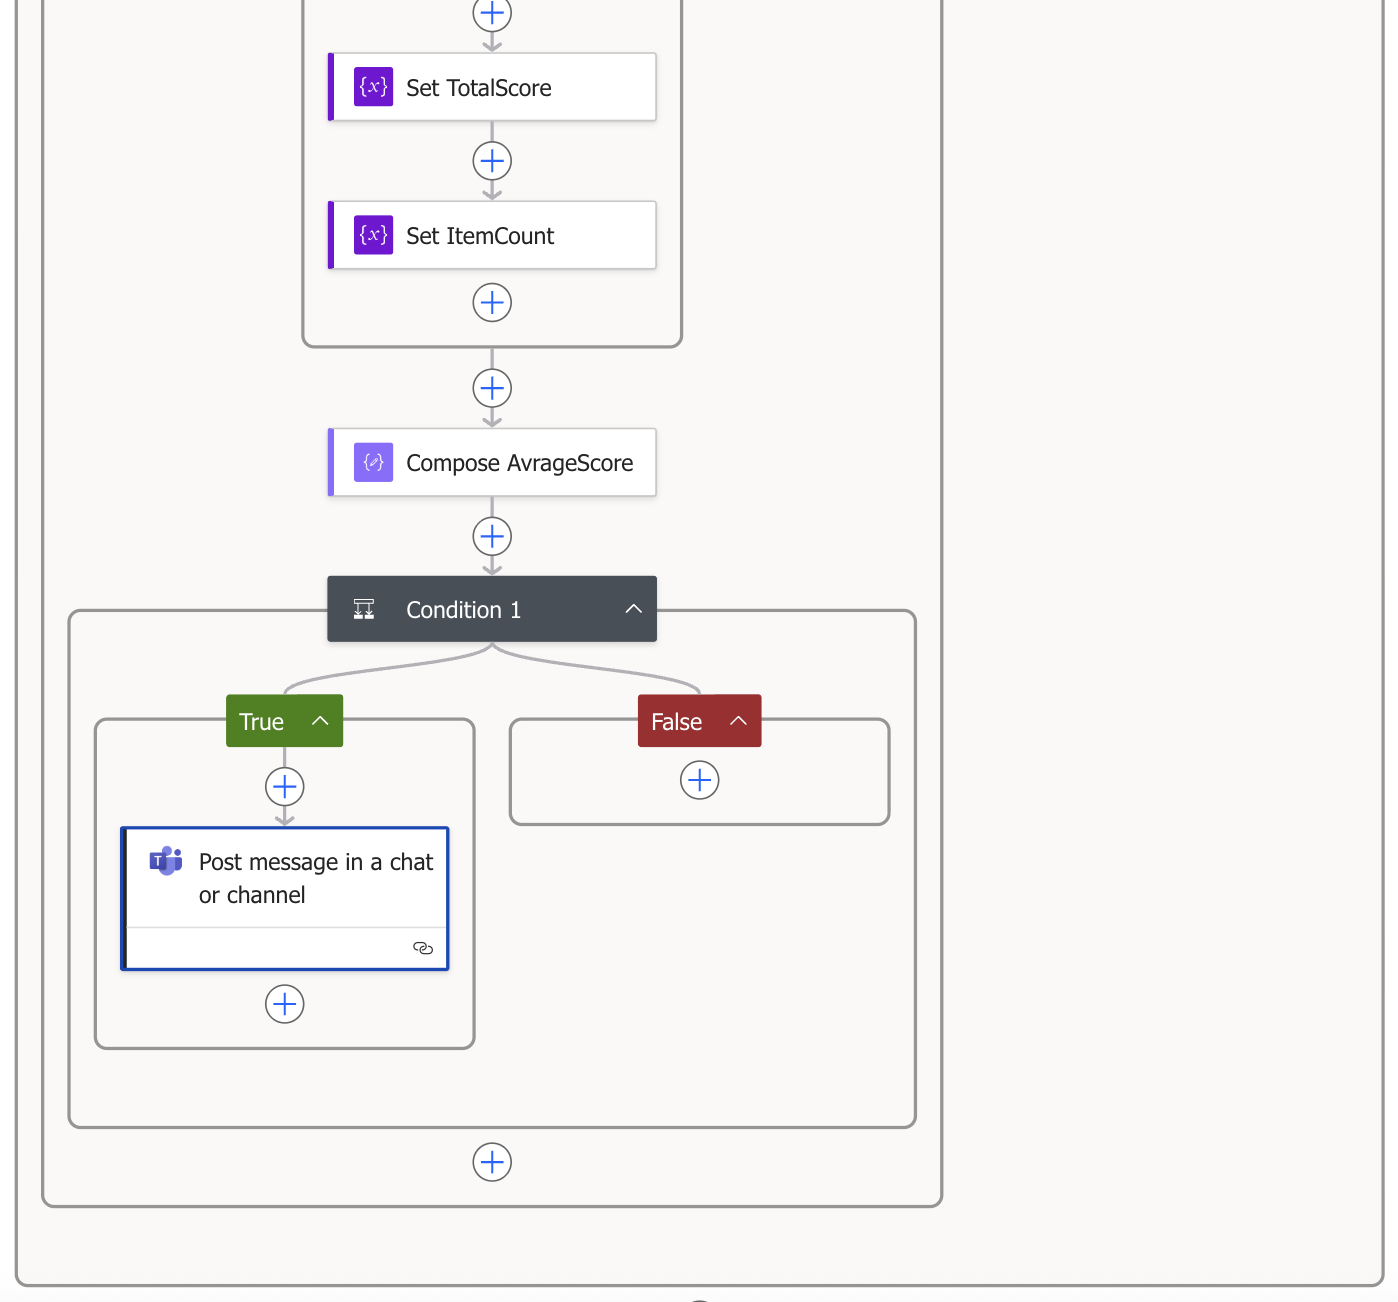1398x1302 pixels.
Task: Click the connection link icon on Post message card
Action: coord(423,948)
